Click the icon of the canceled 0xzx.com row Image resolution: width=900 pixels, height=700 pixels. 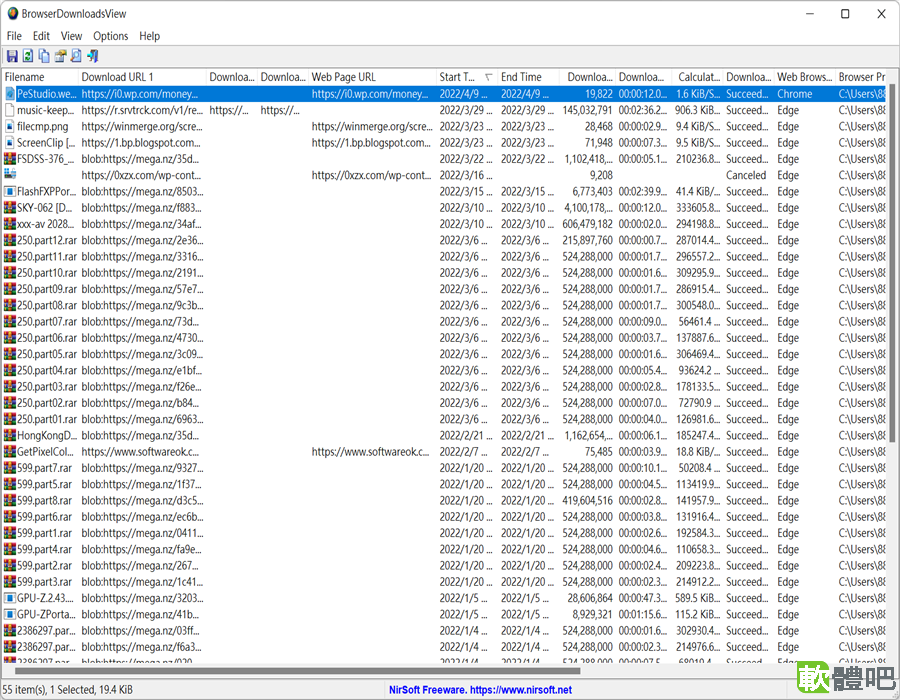pyautogui.click(x=10, y=175)
